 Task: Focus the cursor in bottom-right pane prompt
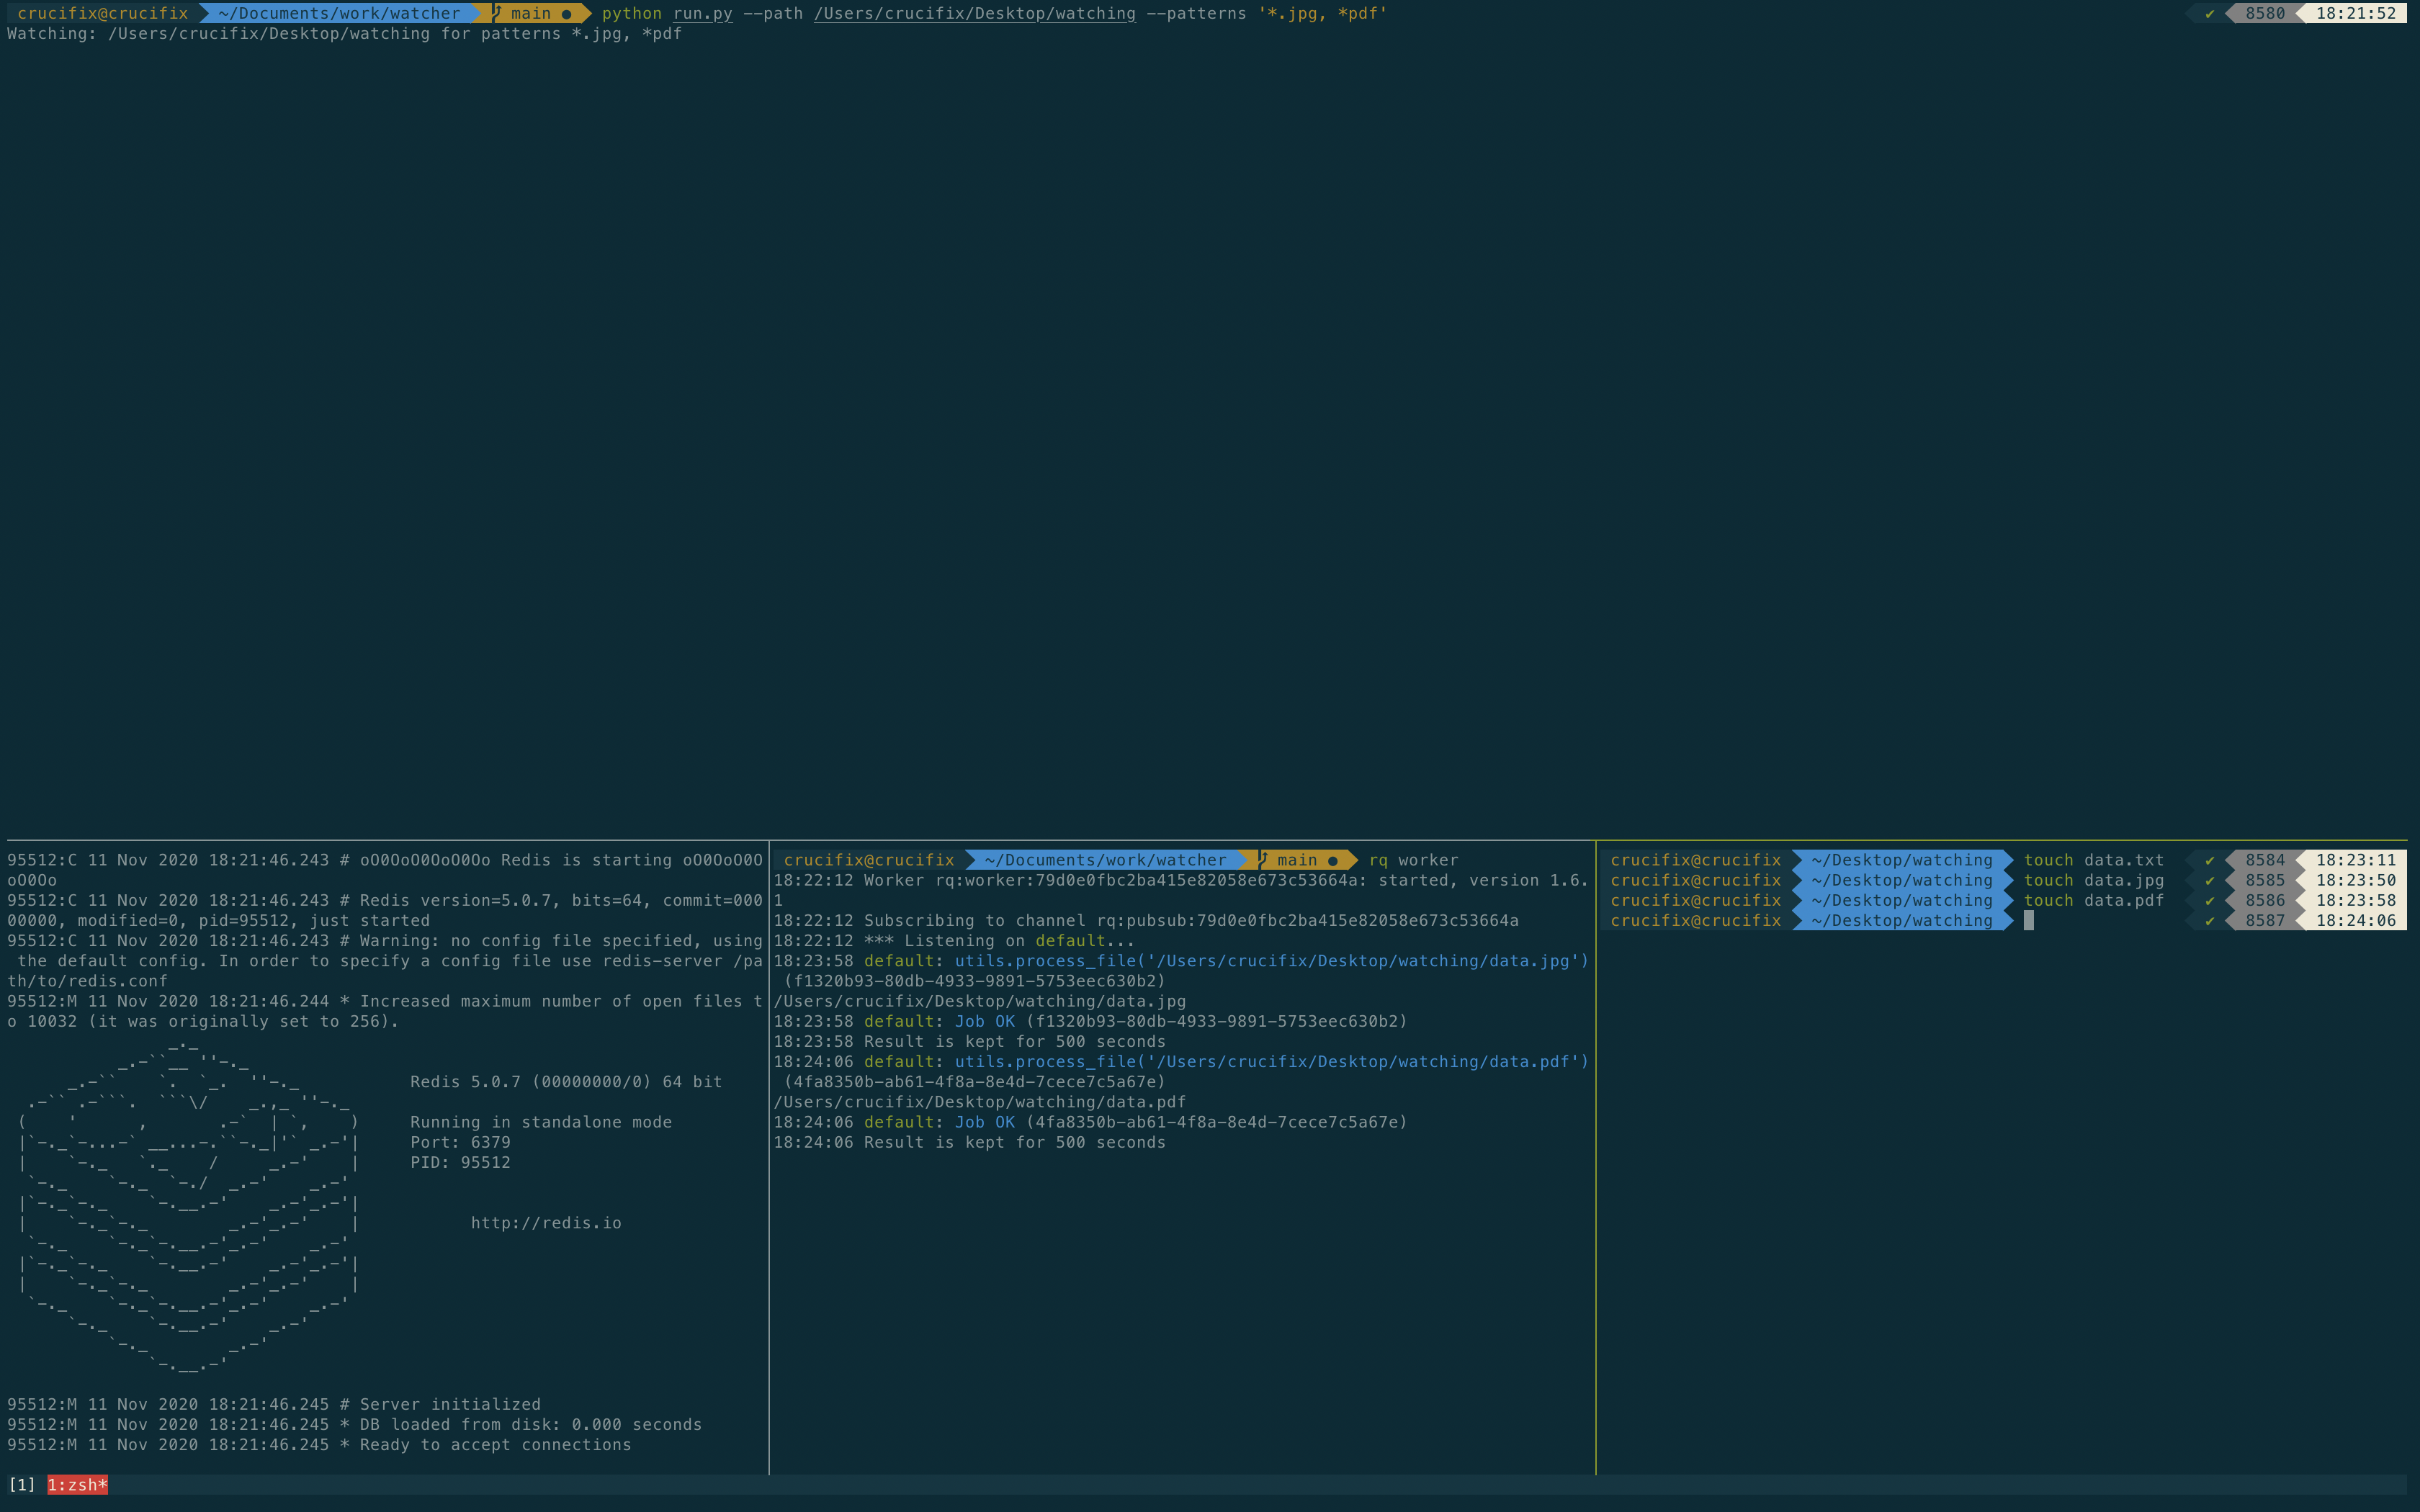[x=2028, y=921]
